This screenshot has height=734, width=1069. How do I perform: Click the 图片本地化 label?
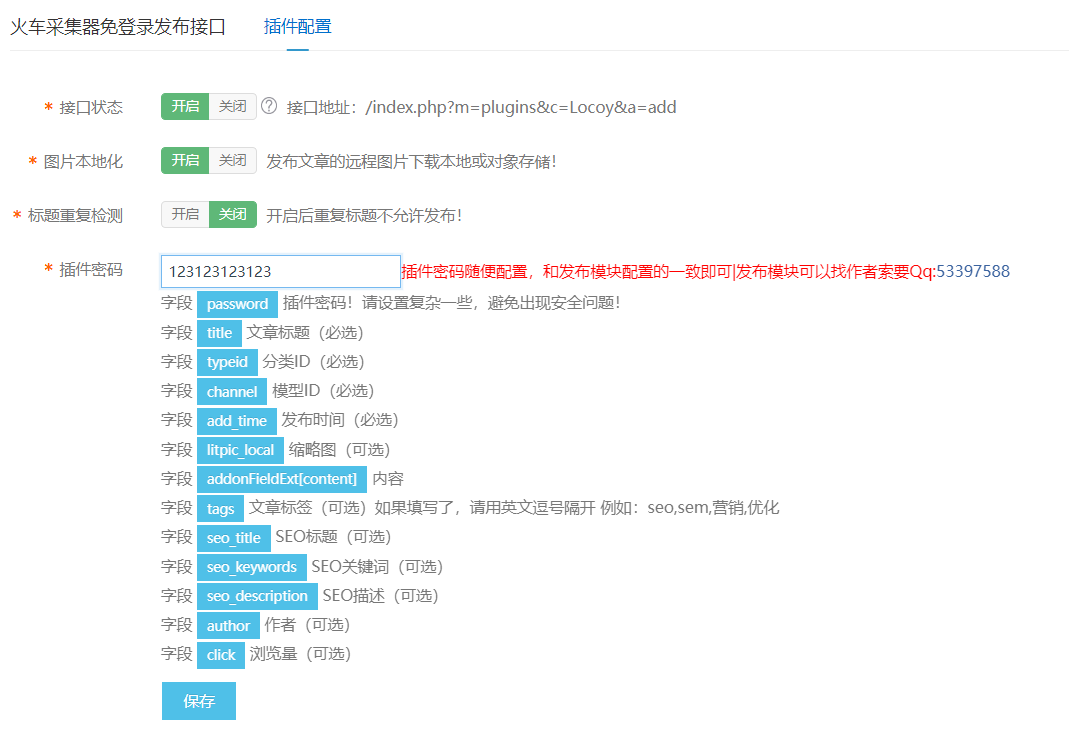point(83,162)
